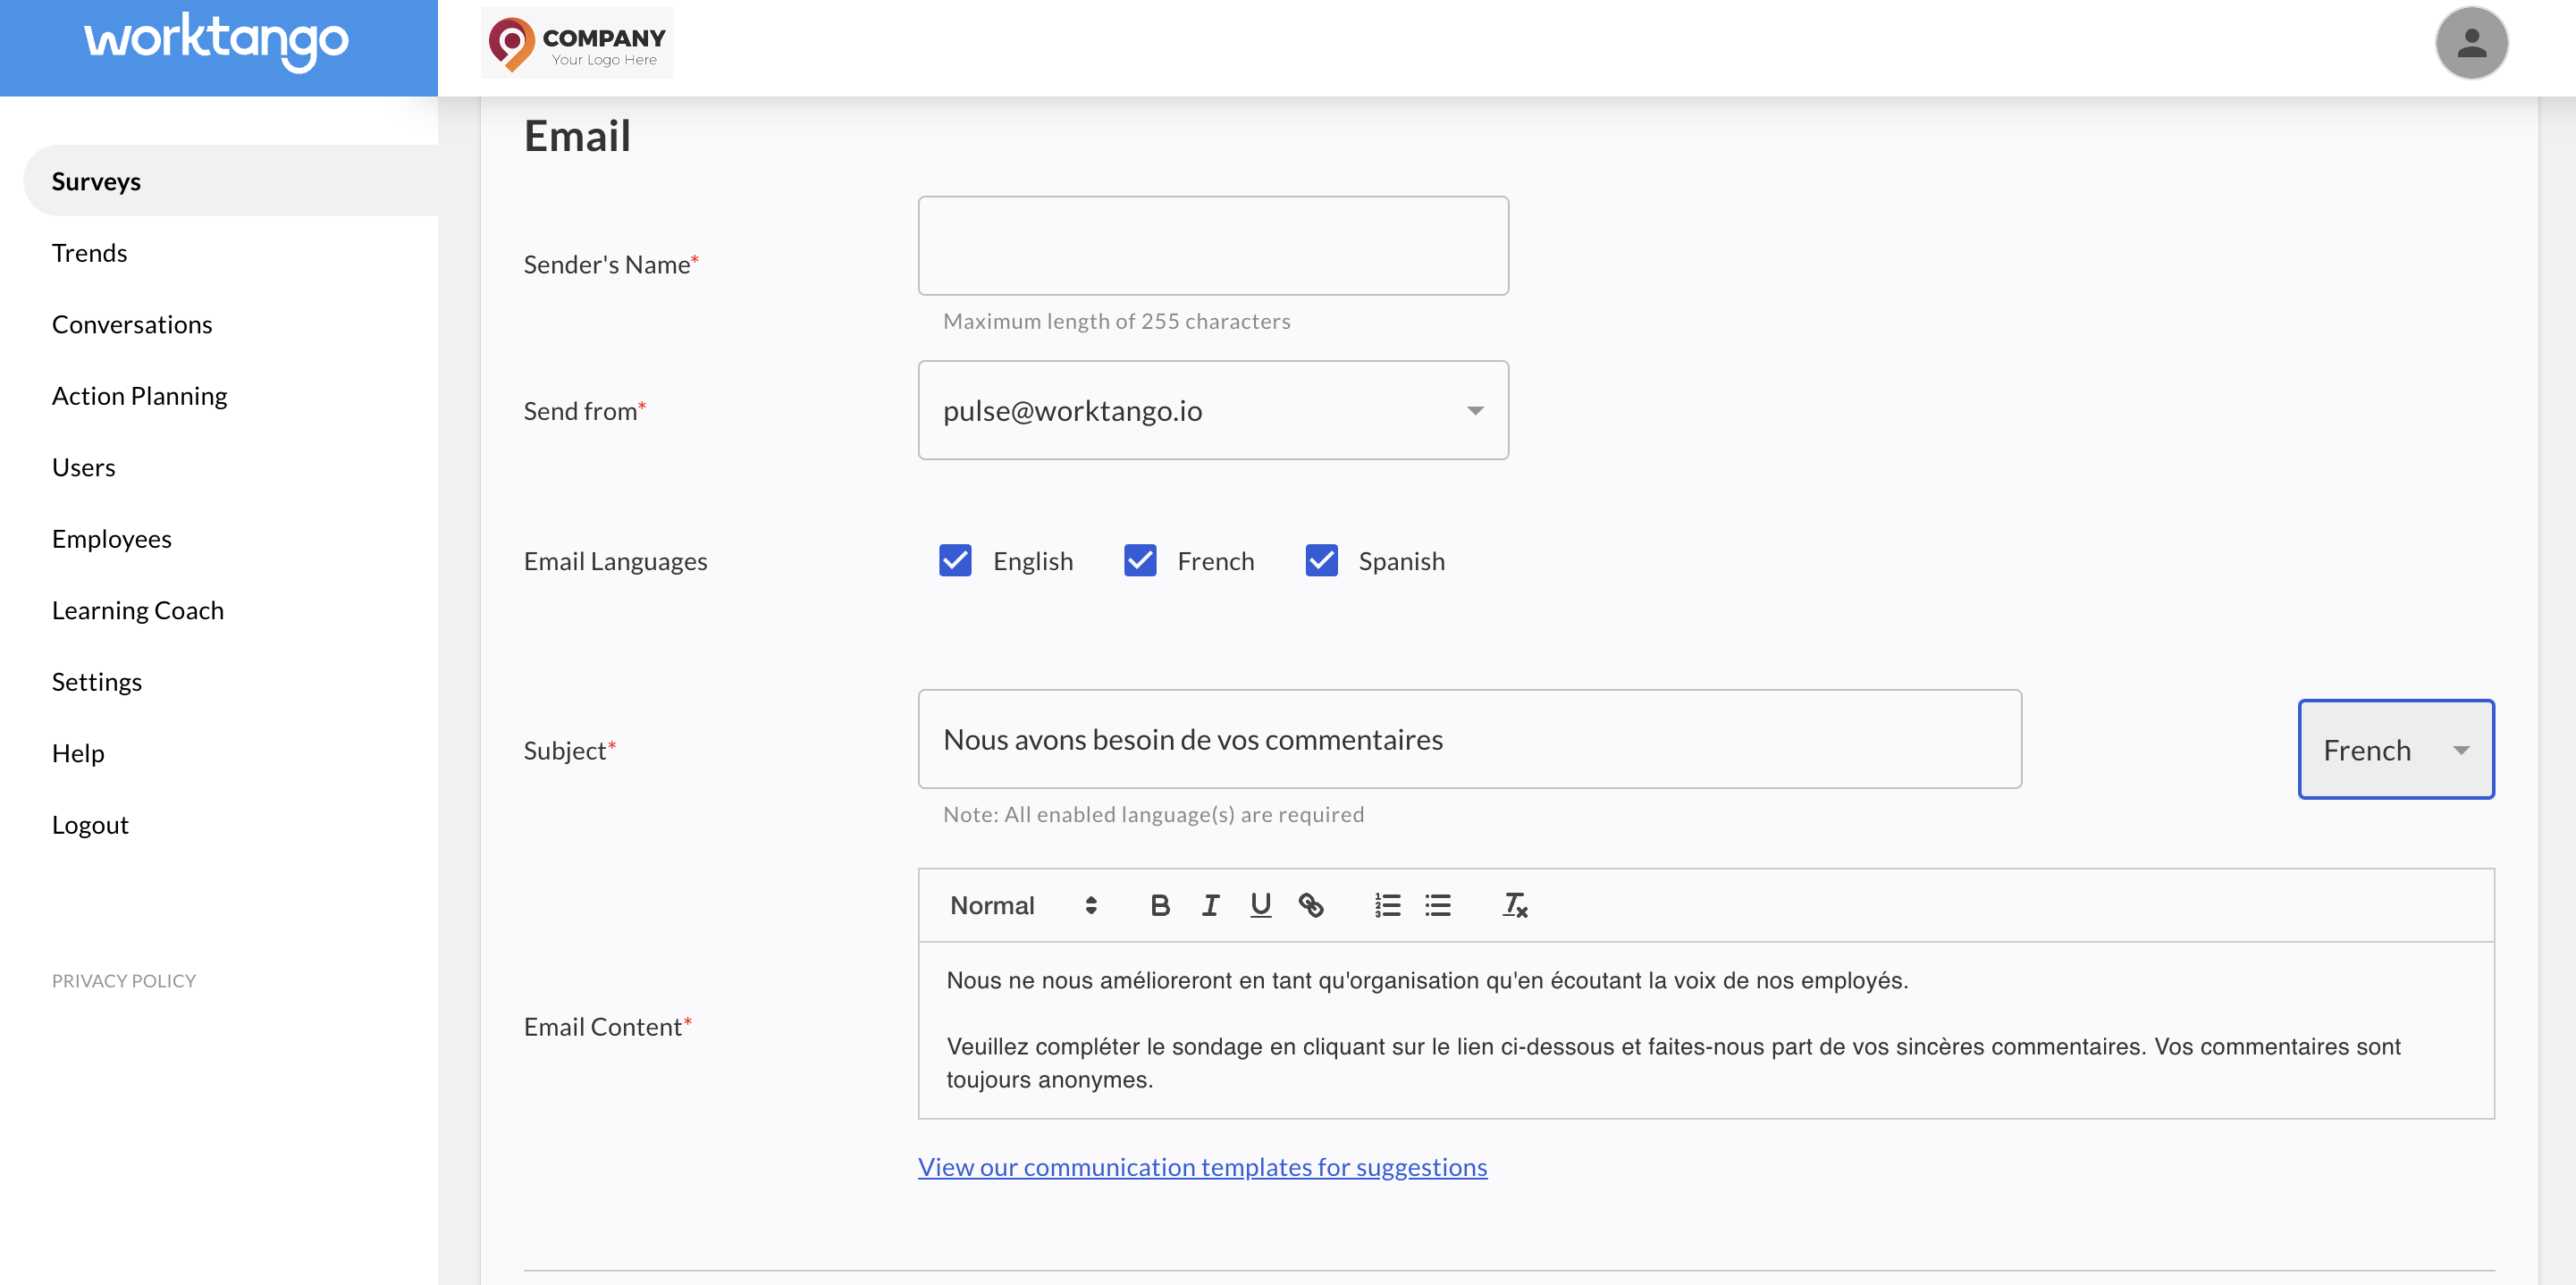Click the Subject text field
The image size is (2576, 1285).
pos(1469,739)
